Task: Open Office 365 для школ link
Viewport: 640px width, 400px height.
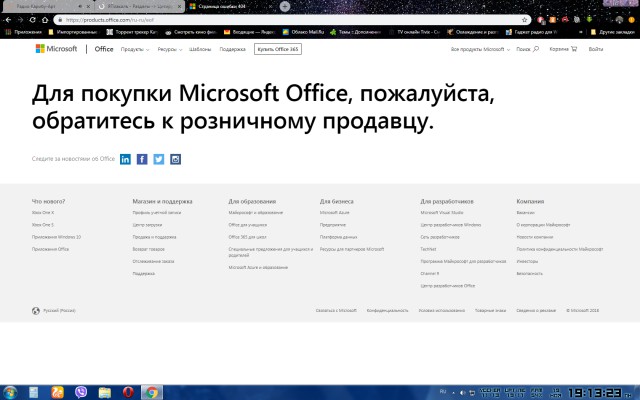Action: [247, 237]
